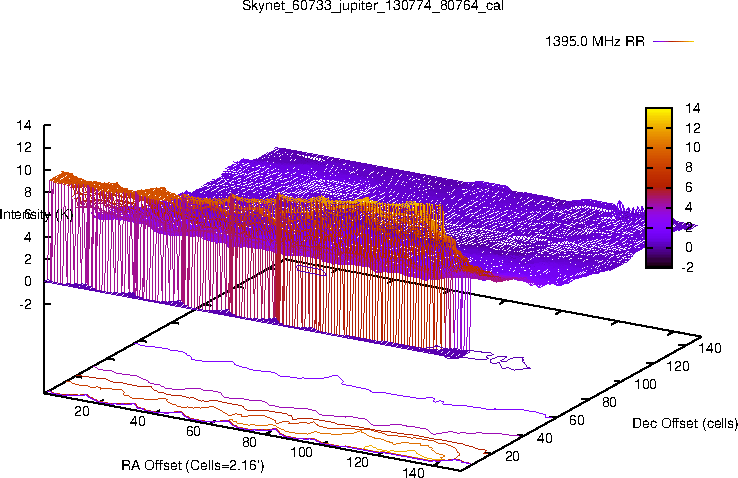Click the color bar label -2
738x478 pixels.
[688, 267]
